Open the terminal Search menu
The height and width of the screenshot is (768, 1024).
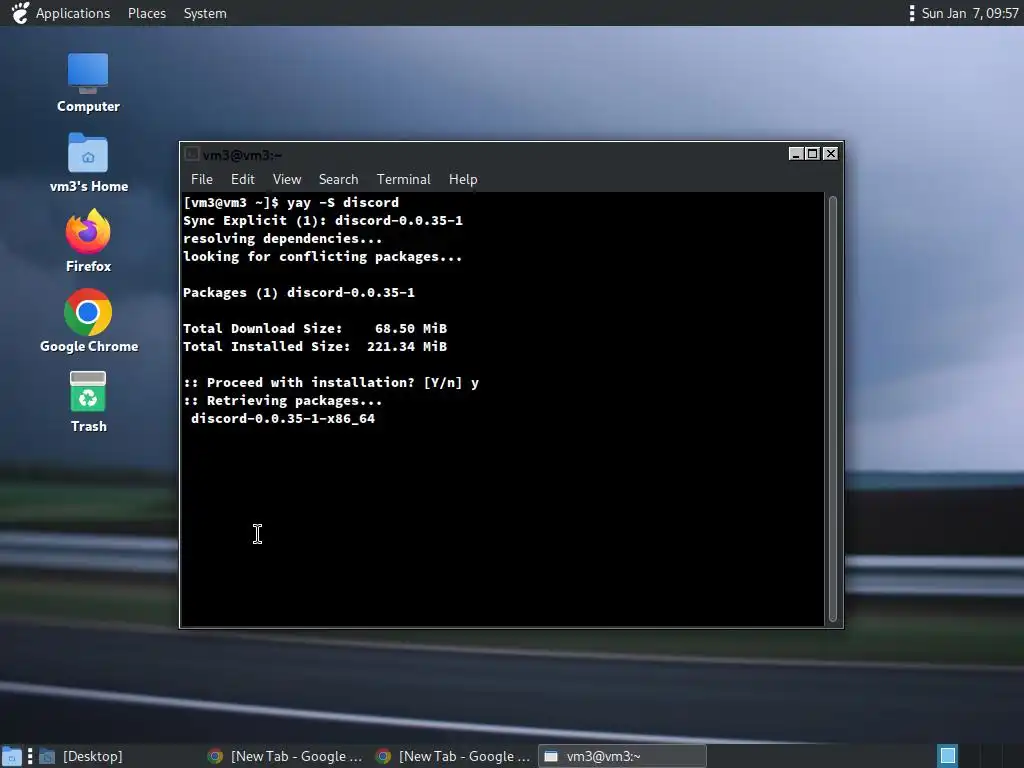pyautogui.click(x=338, y=179)
